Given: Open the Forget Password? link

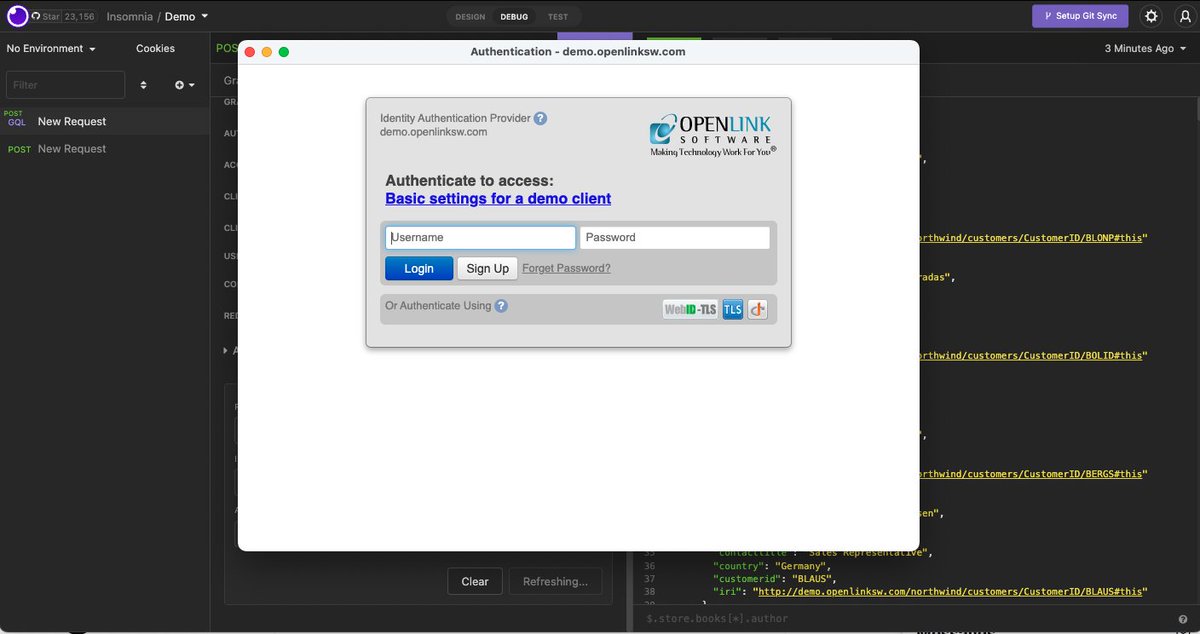Looking at the screenshot, I should pos(566,268).
